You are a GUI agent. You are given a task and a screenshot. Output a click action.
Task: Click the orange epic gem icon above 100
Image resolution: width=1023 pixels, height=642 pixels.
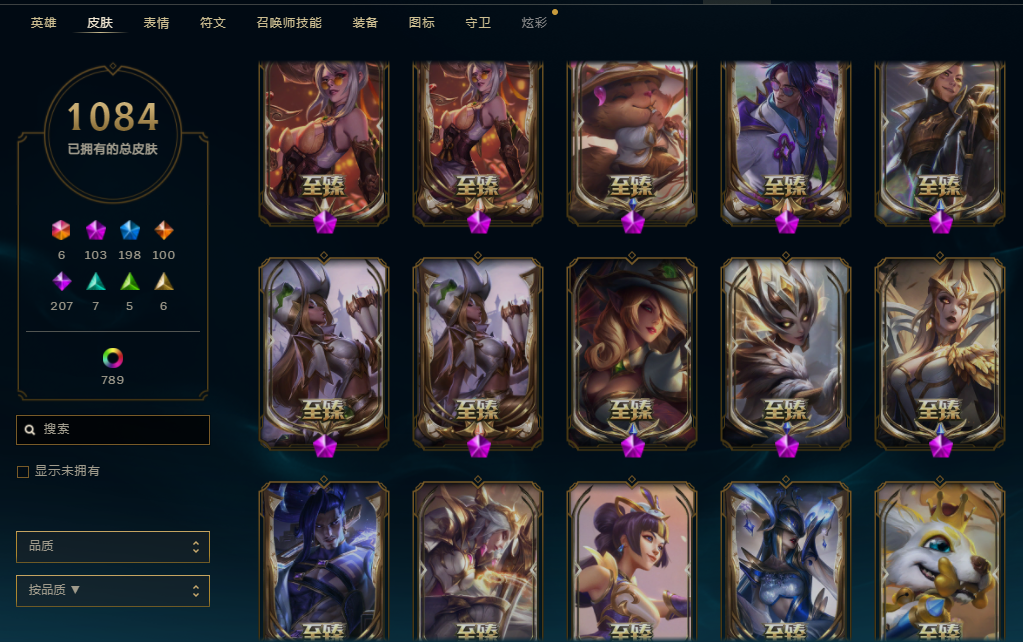click(x=163, y=230)
